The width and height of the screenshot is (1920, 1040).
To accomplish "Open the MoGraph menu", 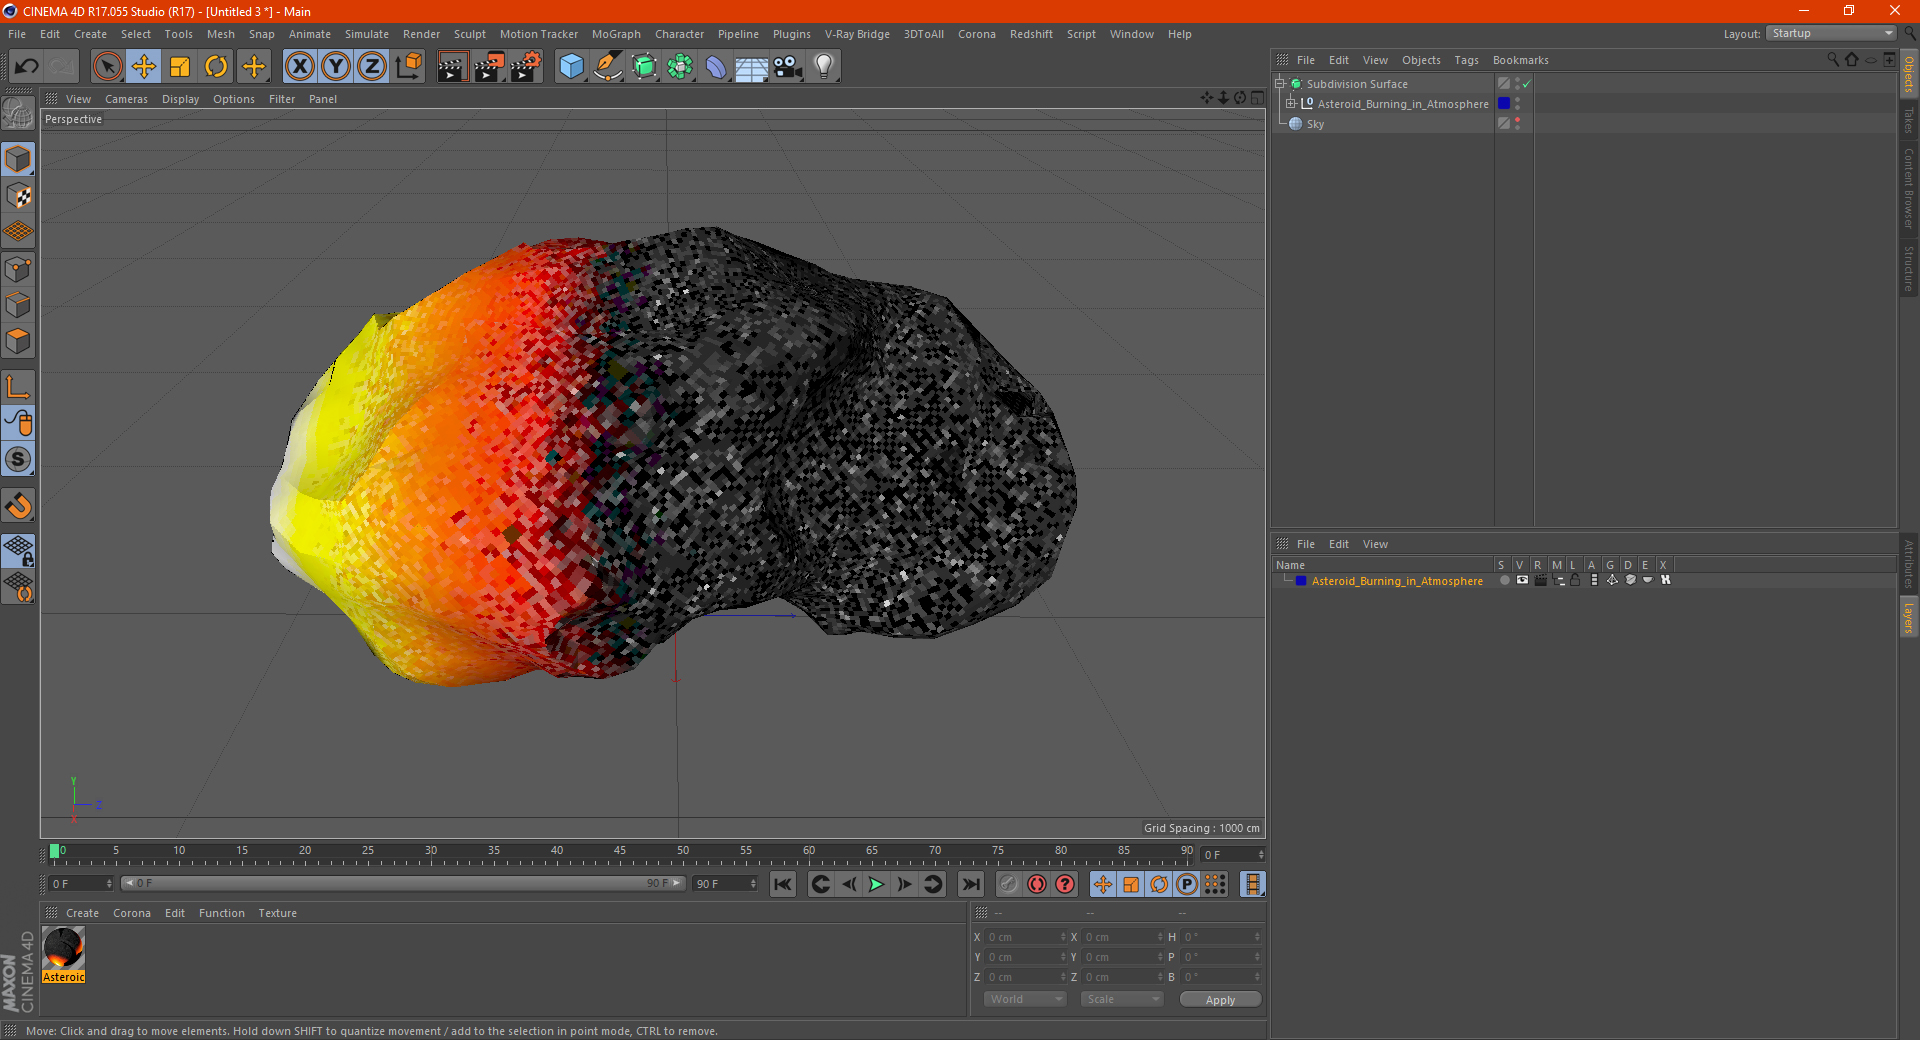I will pos(616,34).
